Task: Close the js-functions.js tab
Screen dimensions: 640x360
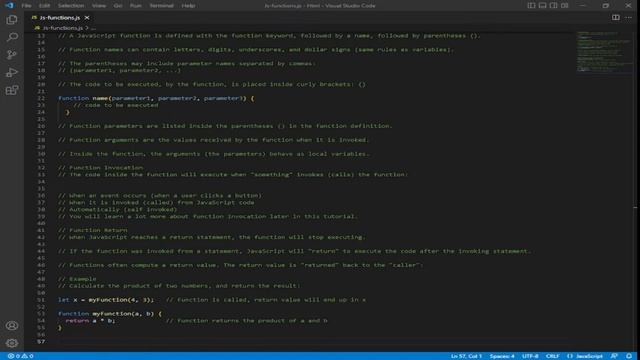Action: (x=87, y=18)
